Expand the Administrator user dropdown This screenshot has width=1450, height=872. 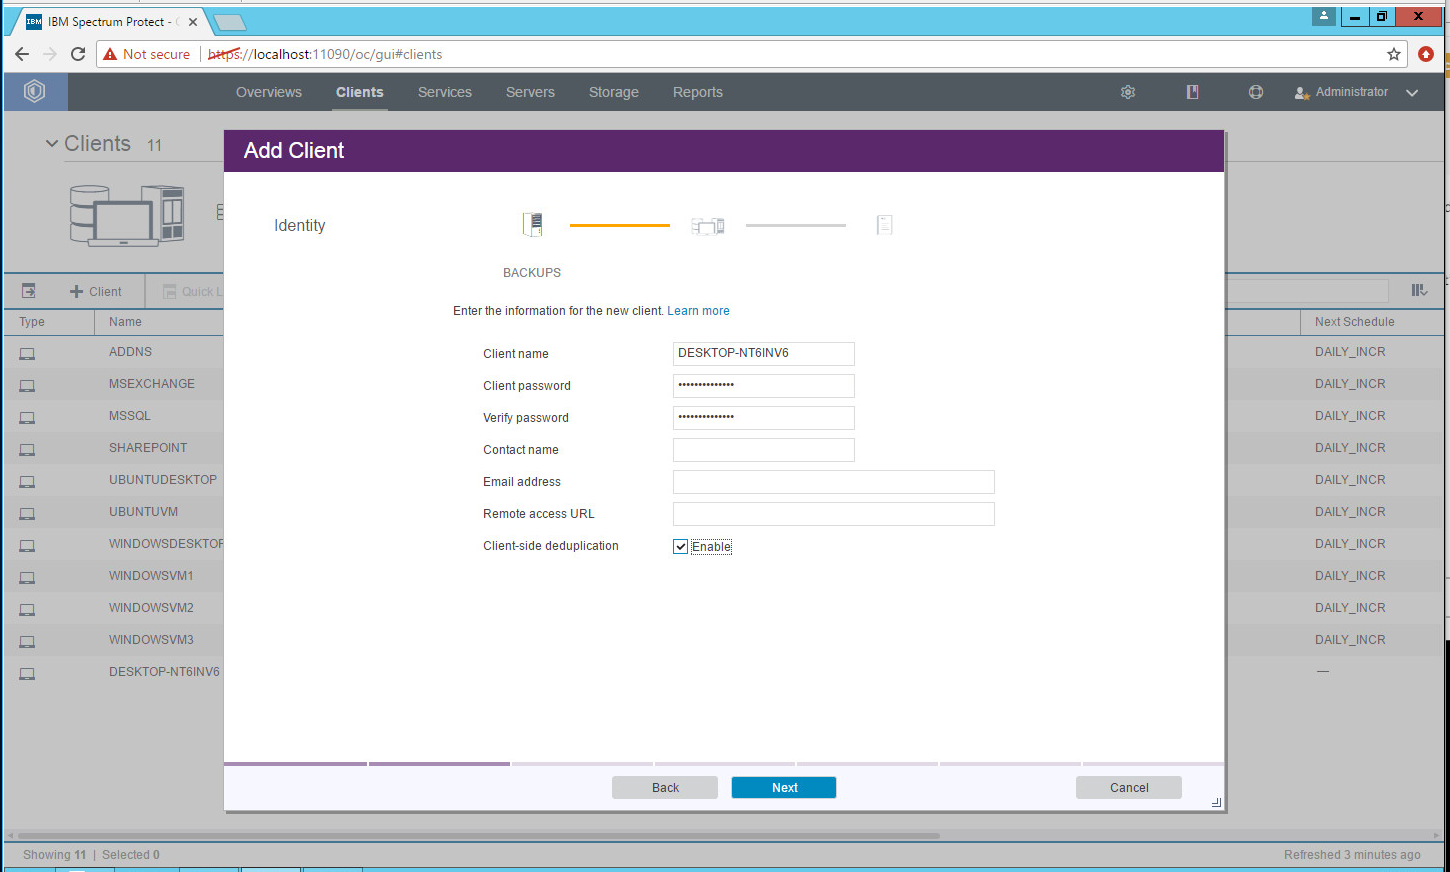1356,92
